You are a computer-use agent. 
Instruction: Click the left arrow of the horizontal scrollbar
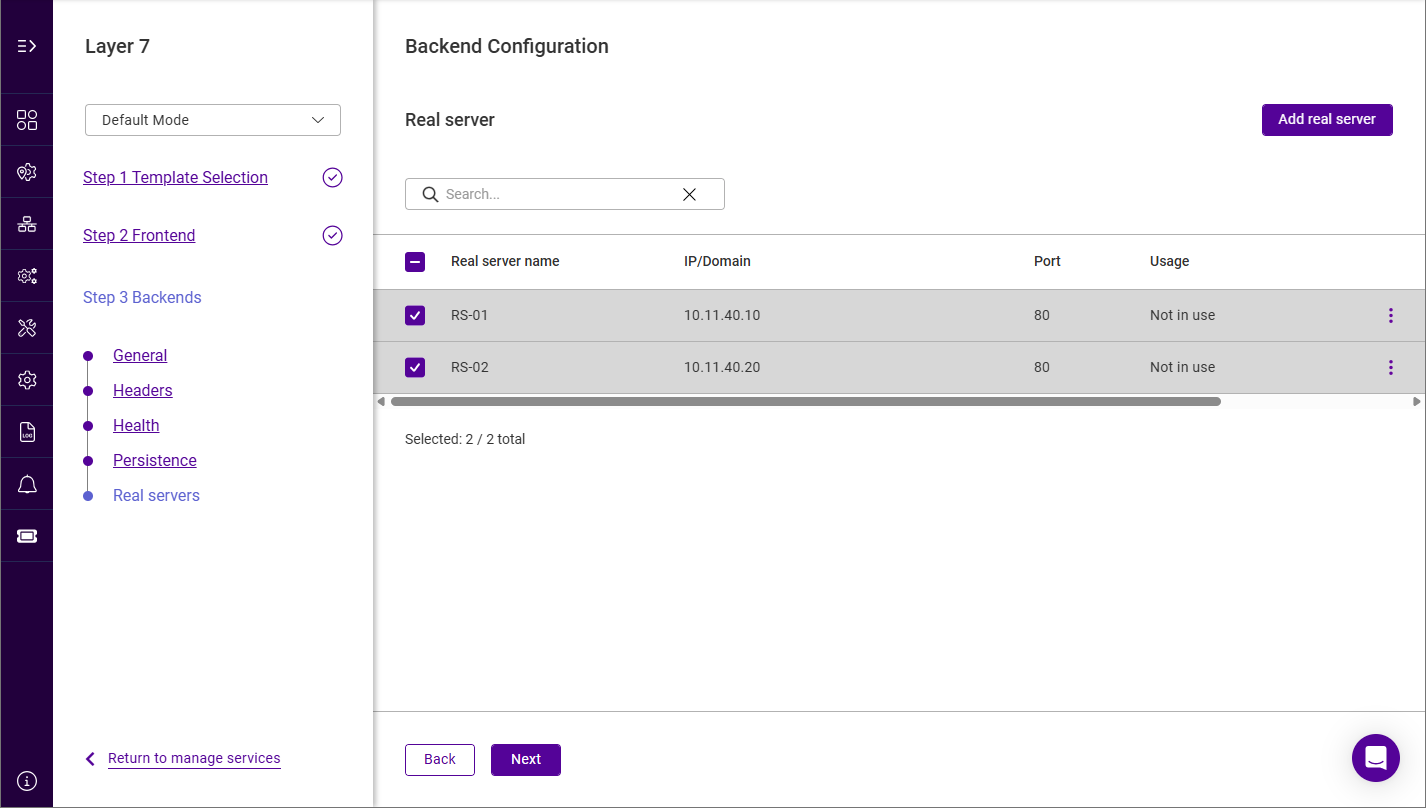pyautogui.click(x=380, y=401)
